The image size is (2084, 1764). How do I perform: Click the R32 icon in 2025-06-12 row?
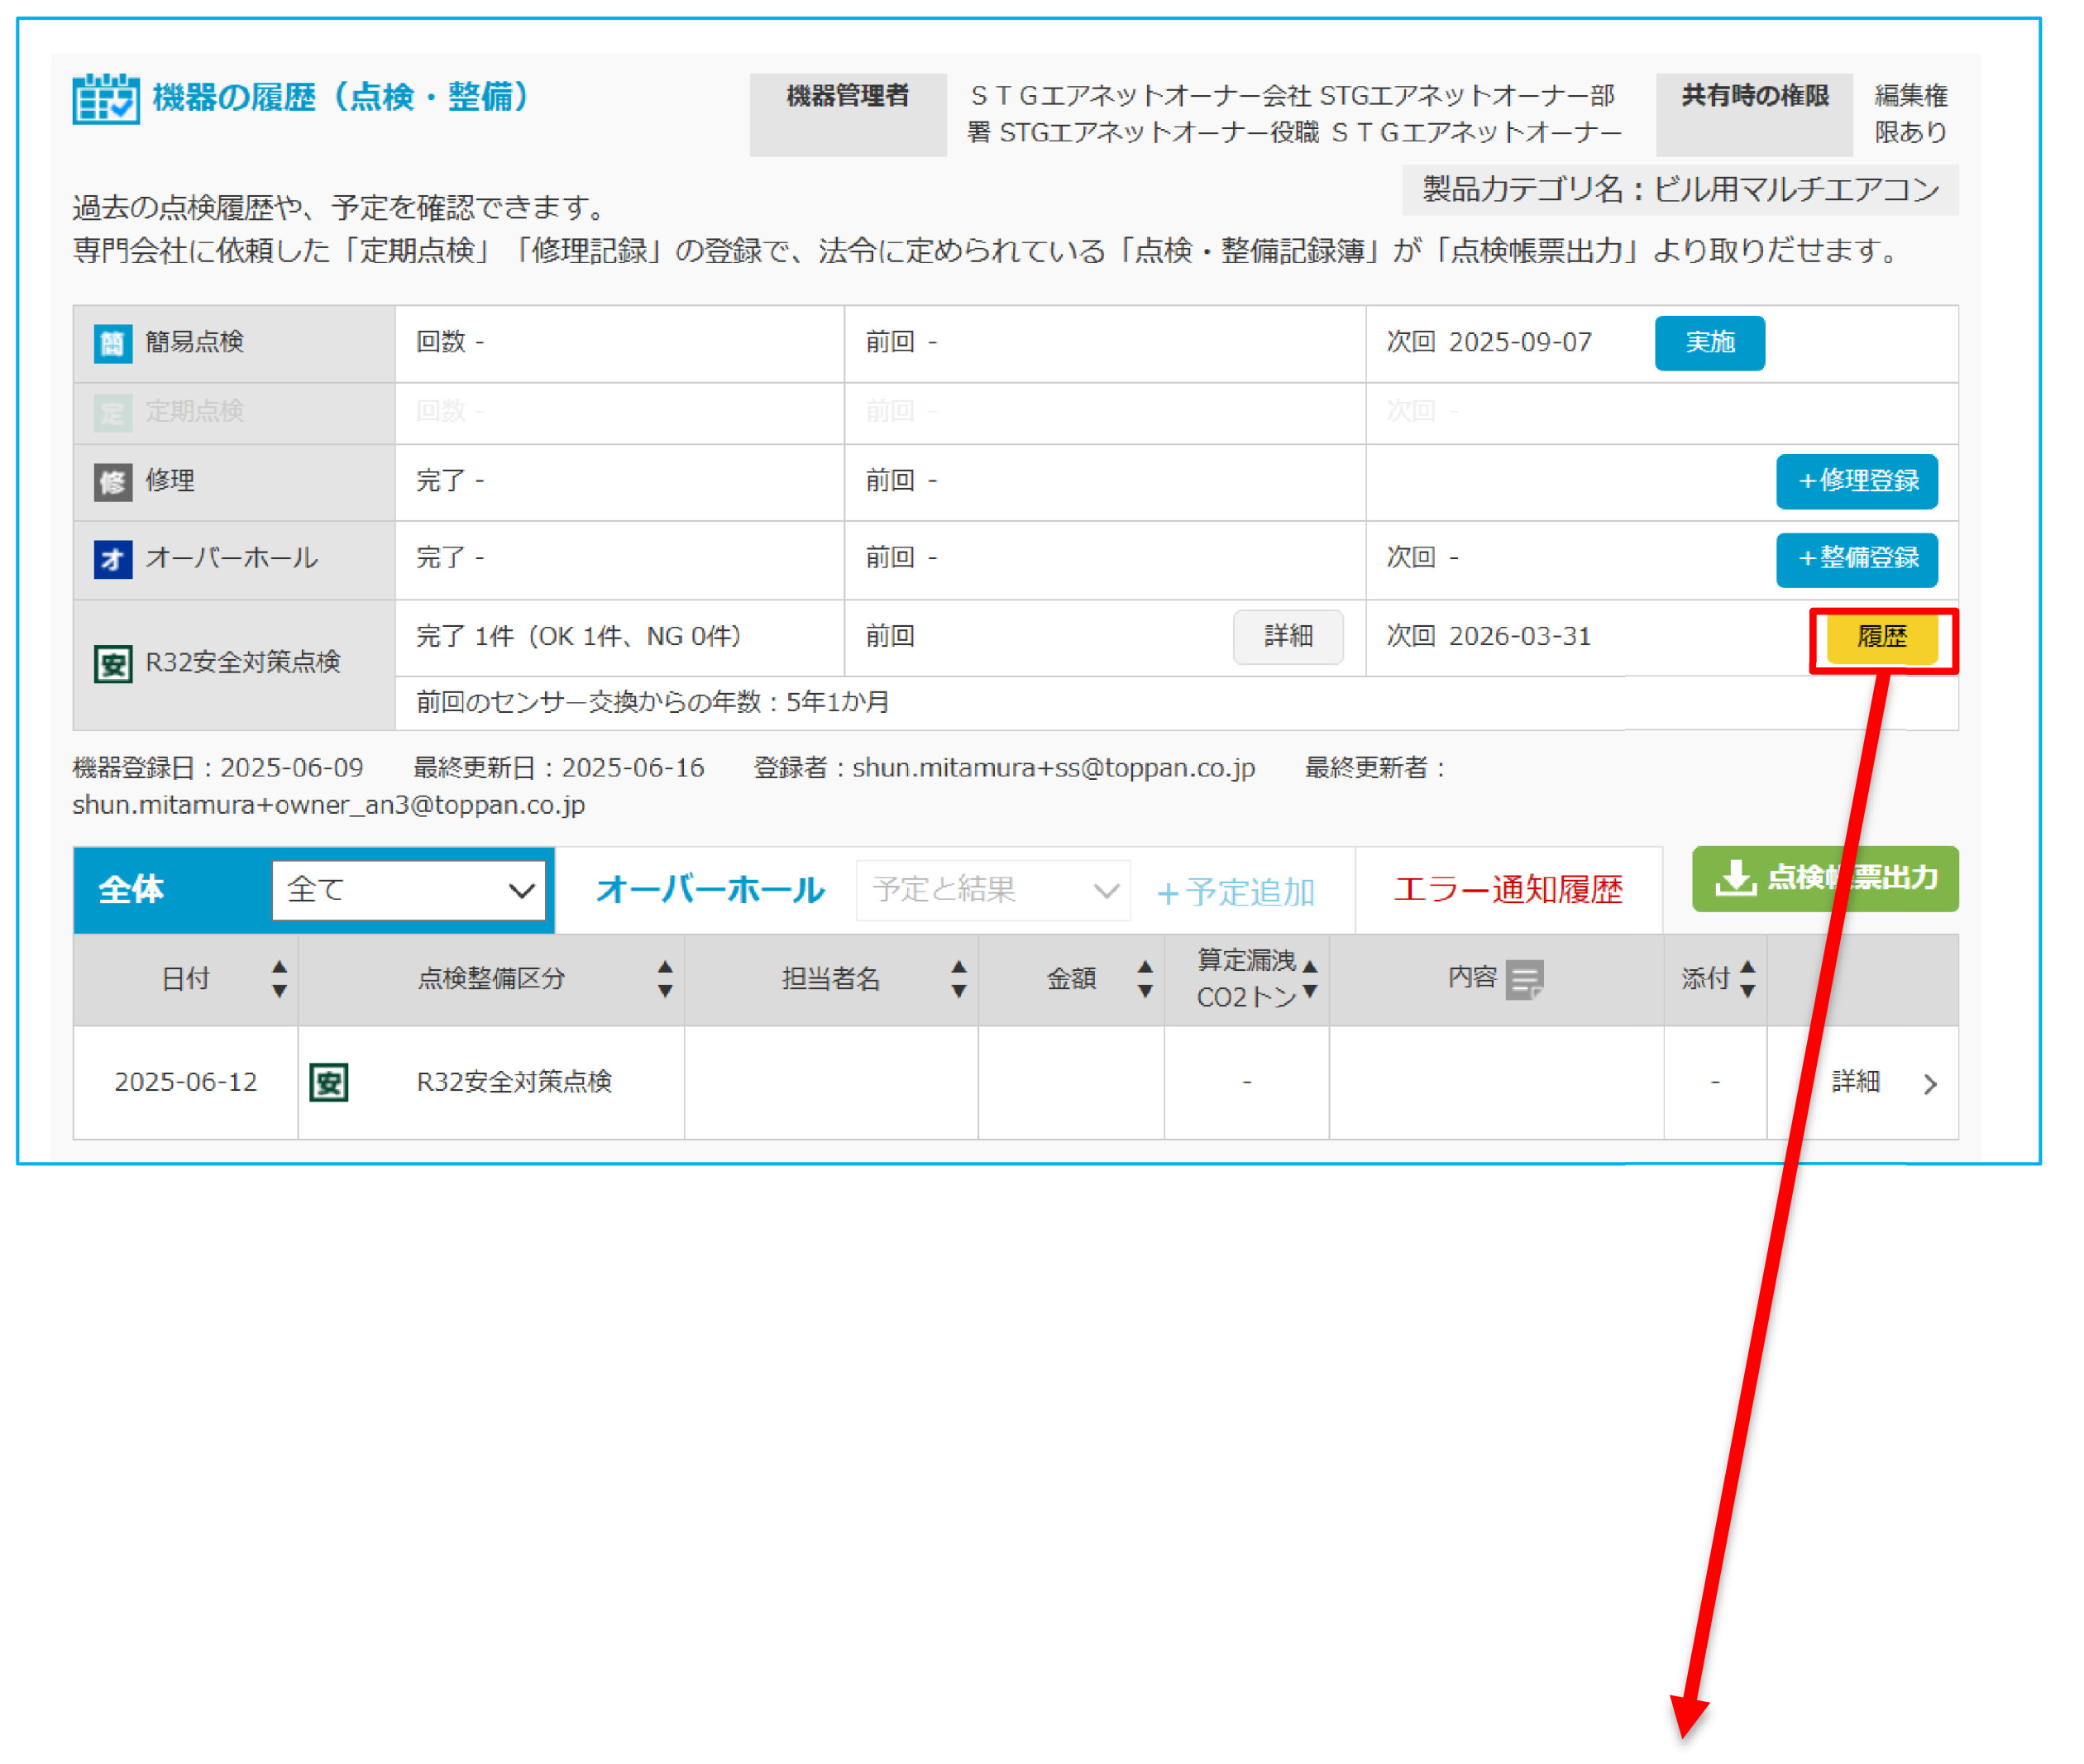pos(329,1082)
